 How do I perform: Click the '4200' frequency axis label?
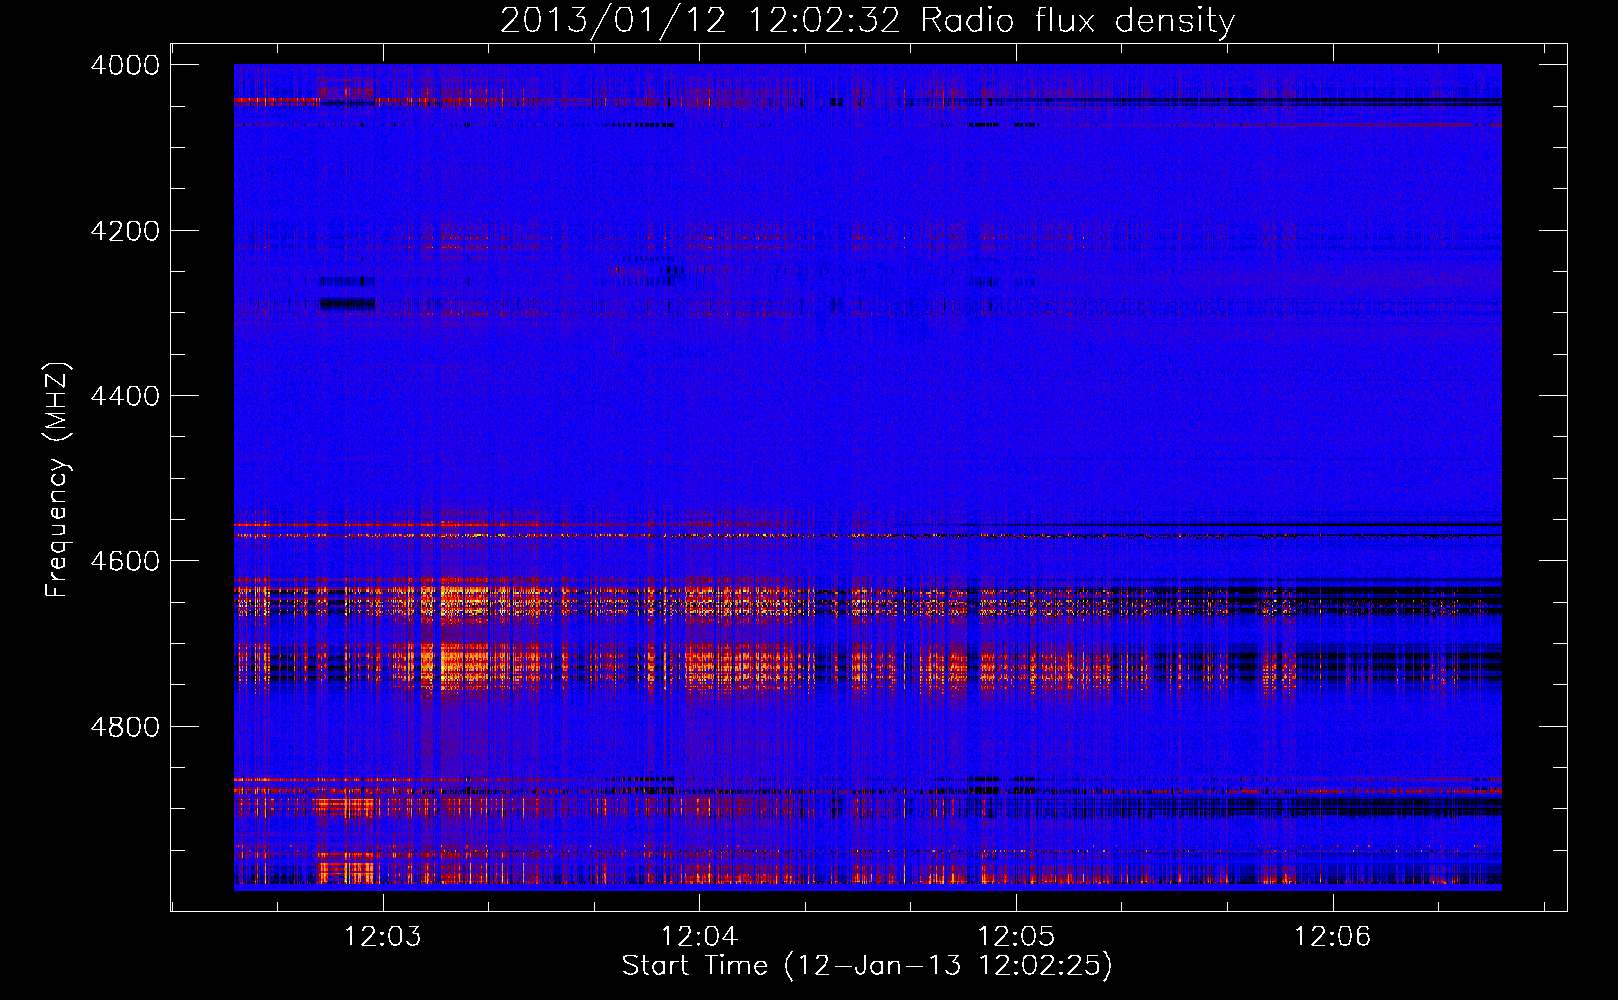coord(125,231)
